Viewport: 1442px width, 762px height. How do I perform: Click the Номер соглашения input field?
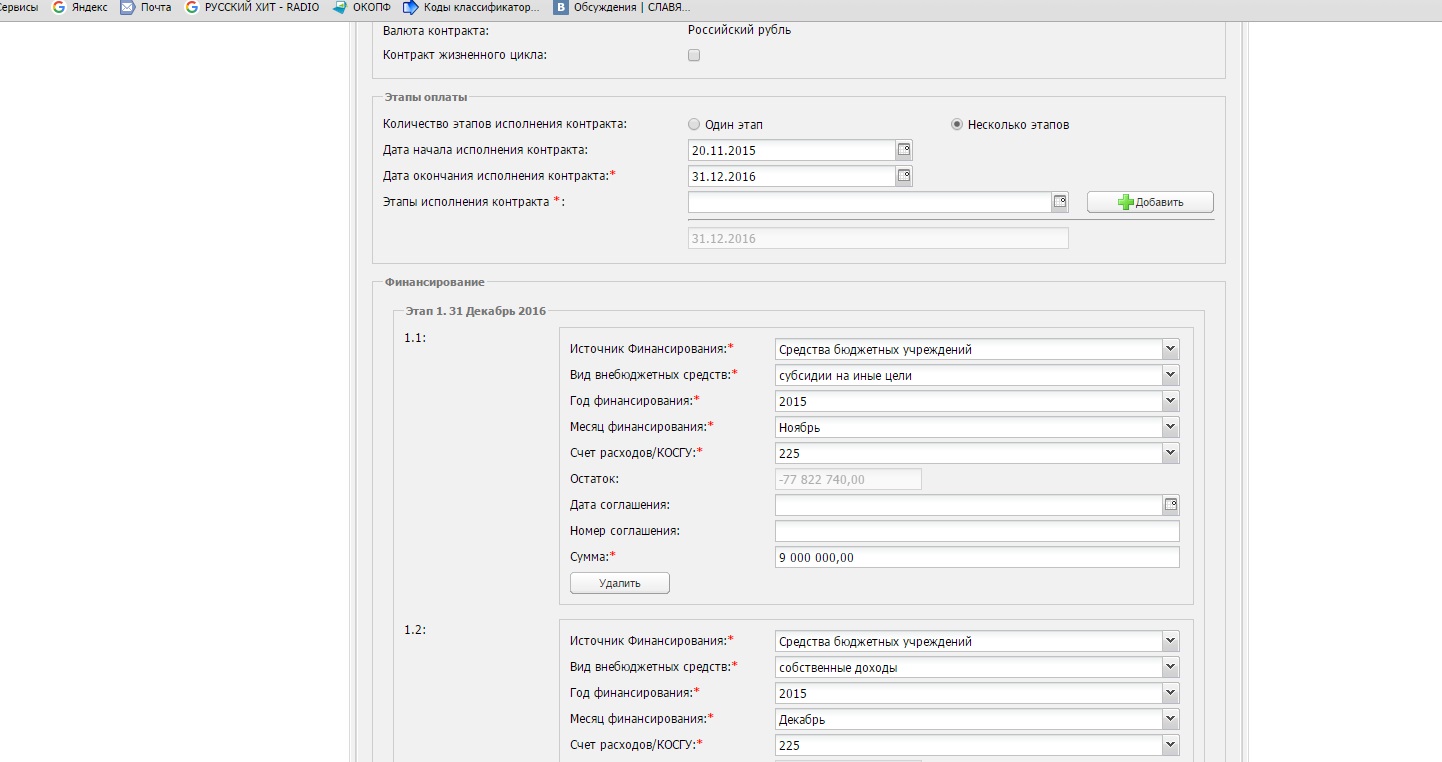pyautogui.click(x=977, y=531)
